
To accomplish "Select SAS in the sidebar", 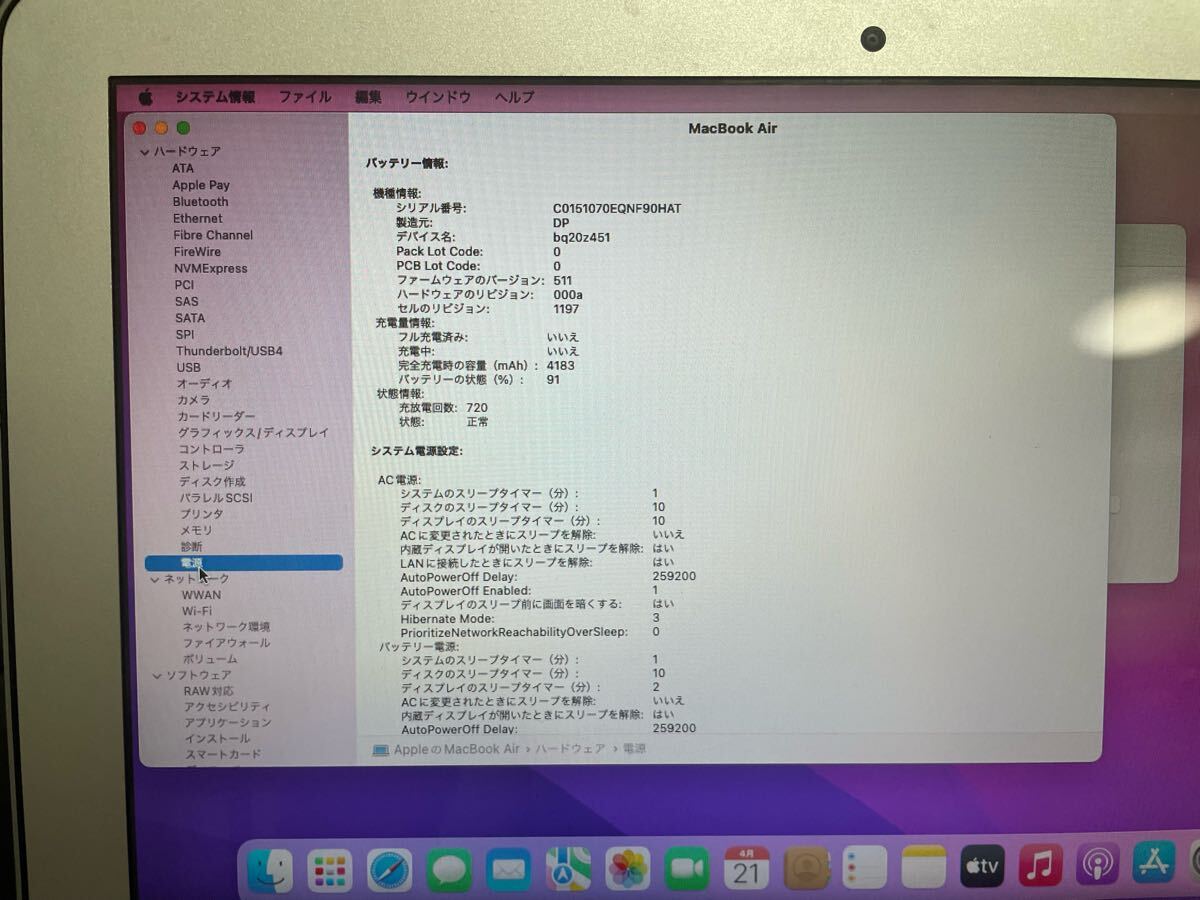I will pyautogui.click(x=186, y=301).
